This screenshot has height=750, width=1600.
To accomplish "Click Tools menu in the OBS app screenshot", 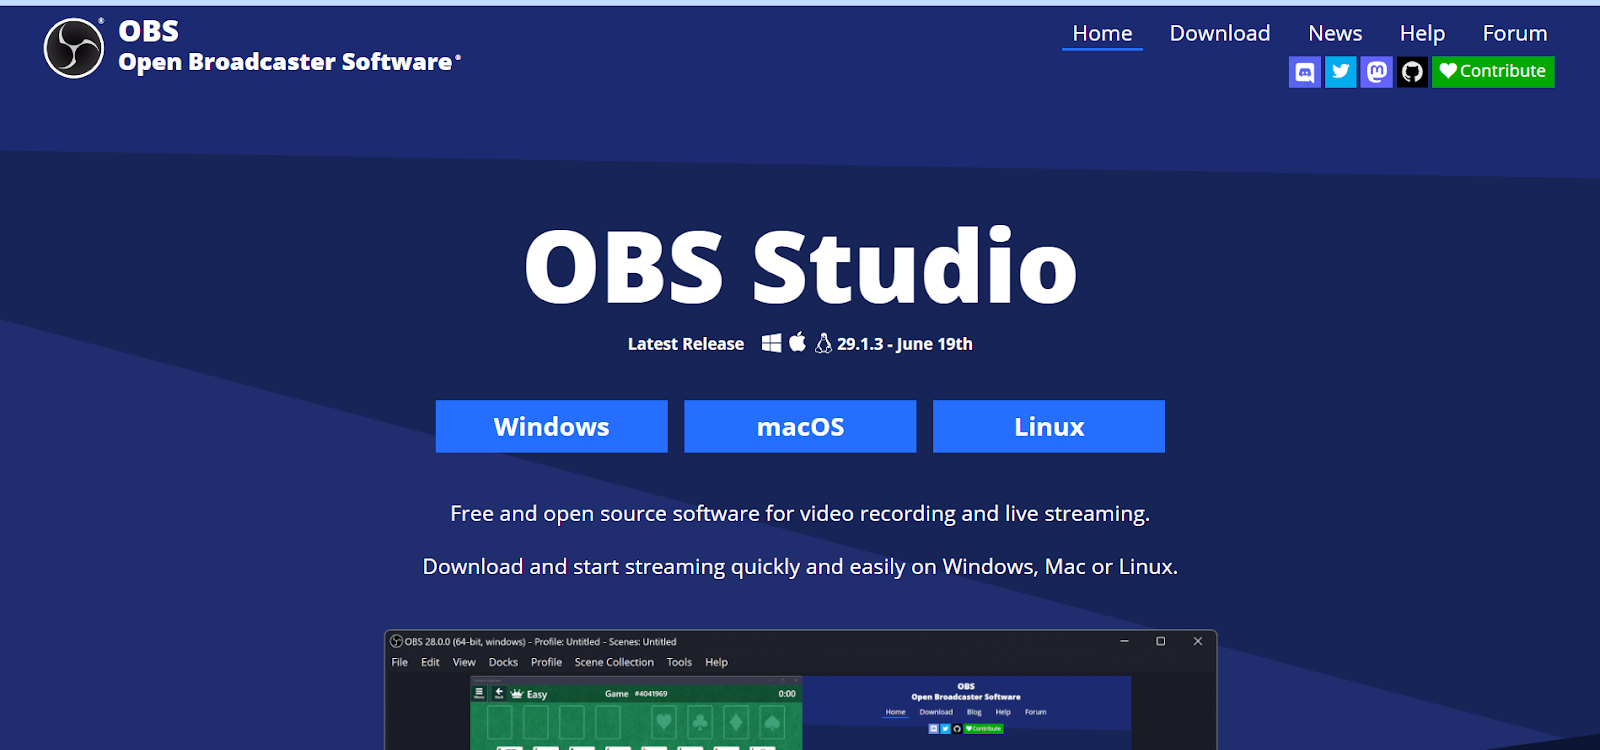I will (x=679, y=662).
